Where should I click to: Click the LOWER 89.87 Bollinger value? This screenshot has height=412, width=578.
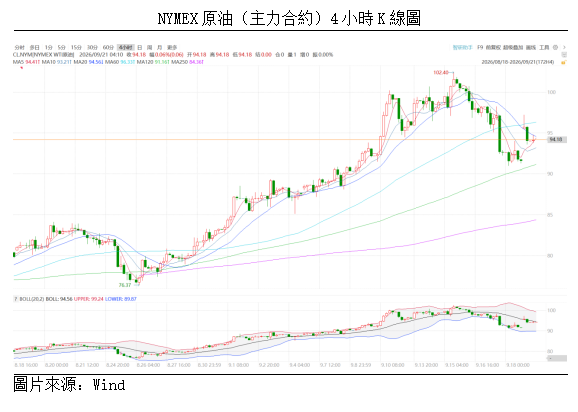(x=121, y=299)
